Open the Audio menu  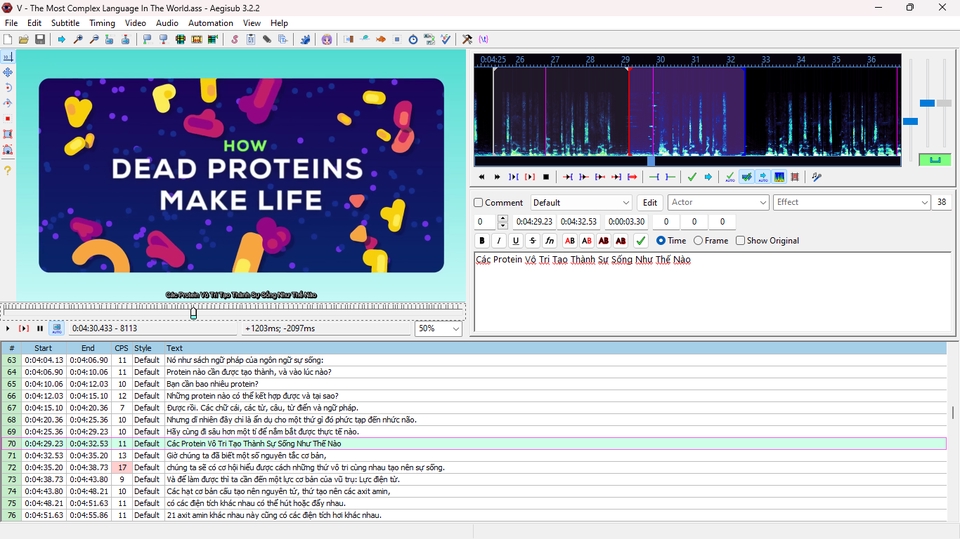click(x=167, y=23)
